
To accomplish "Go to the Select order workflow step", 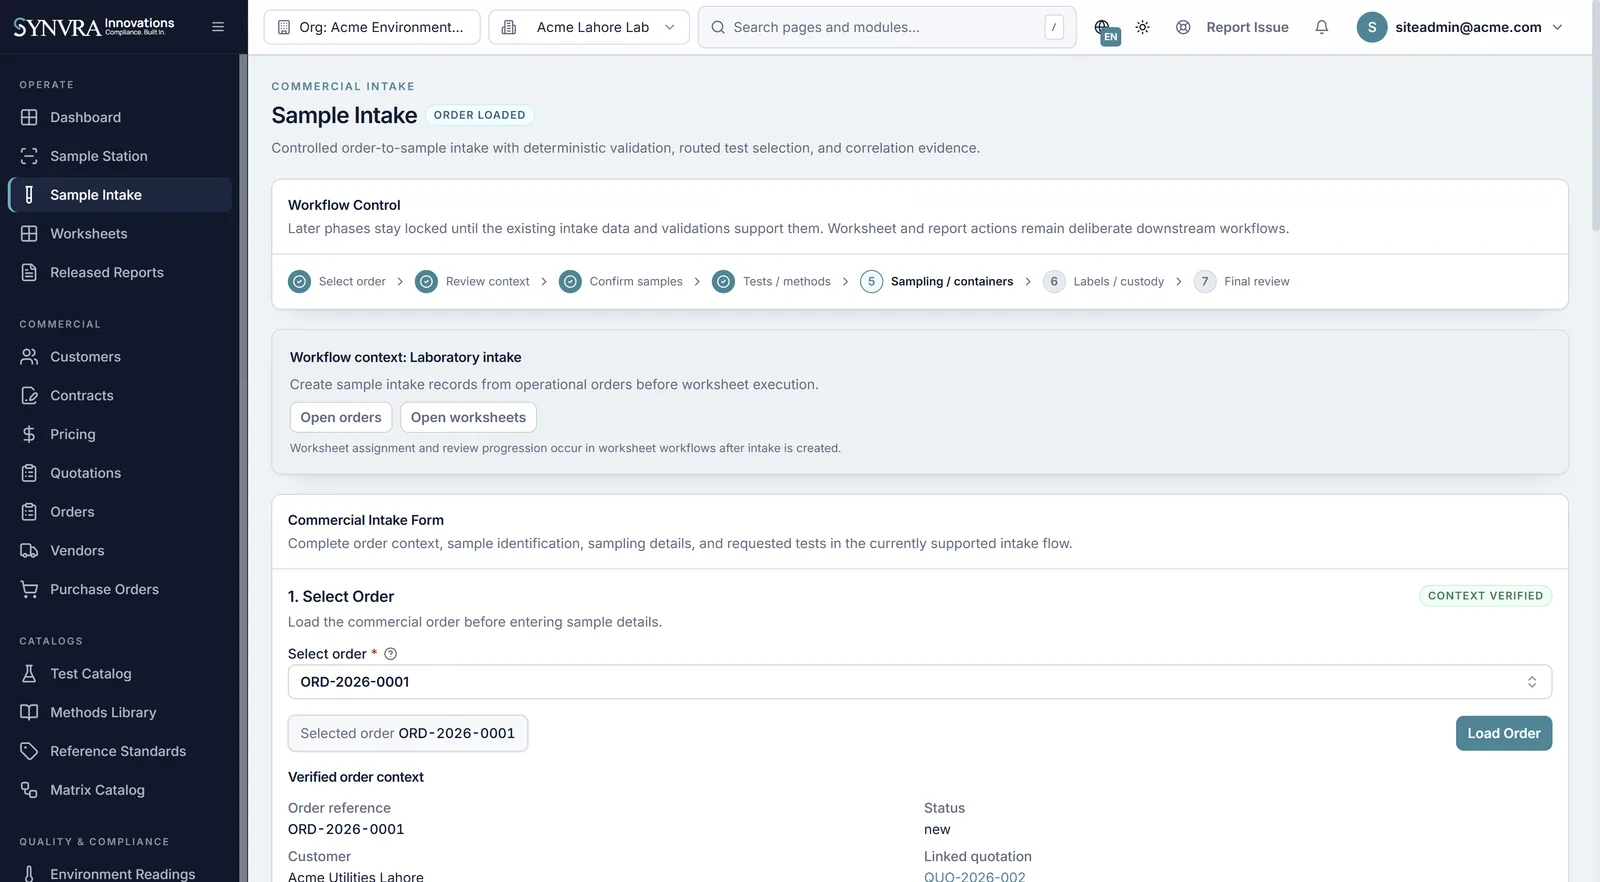I will (x=337, y=282).
